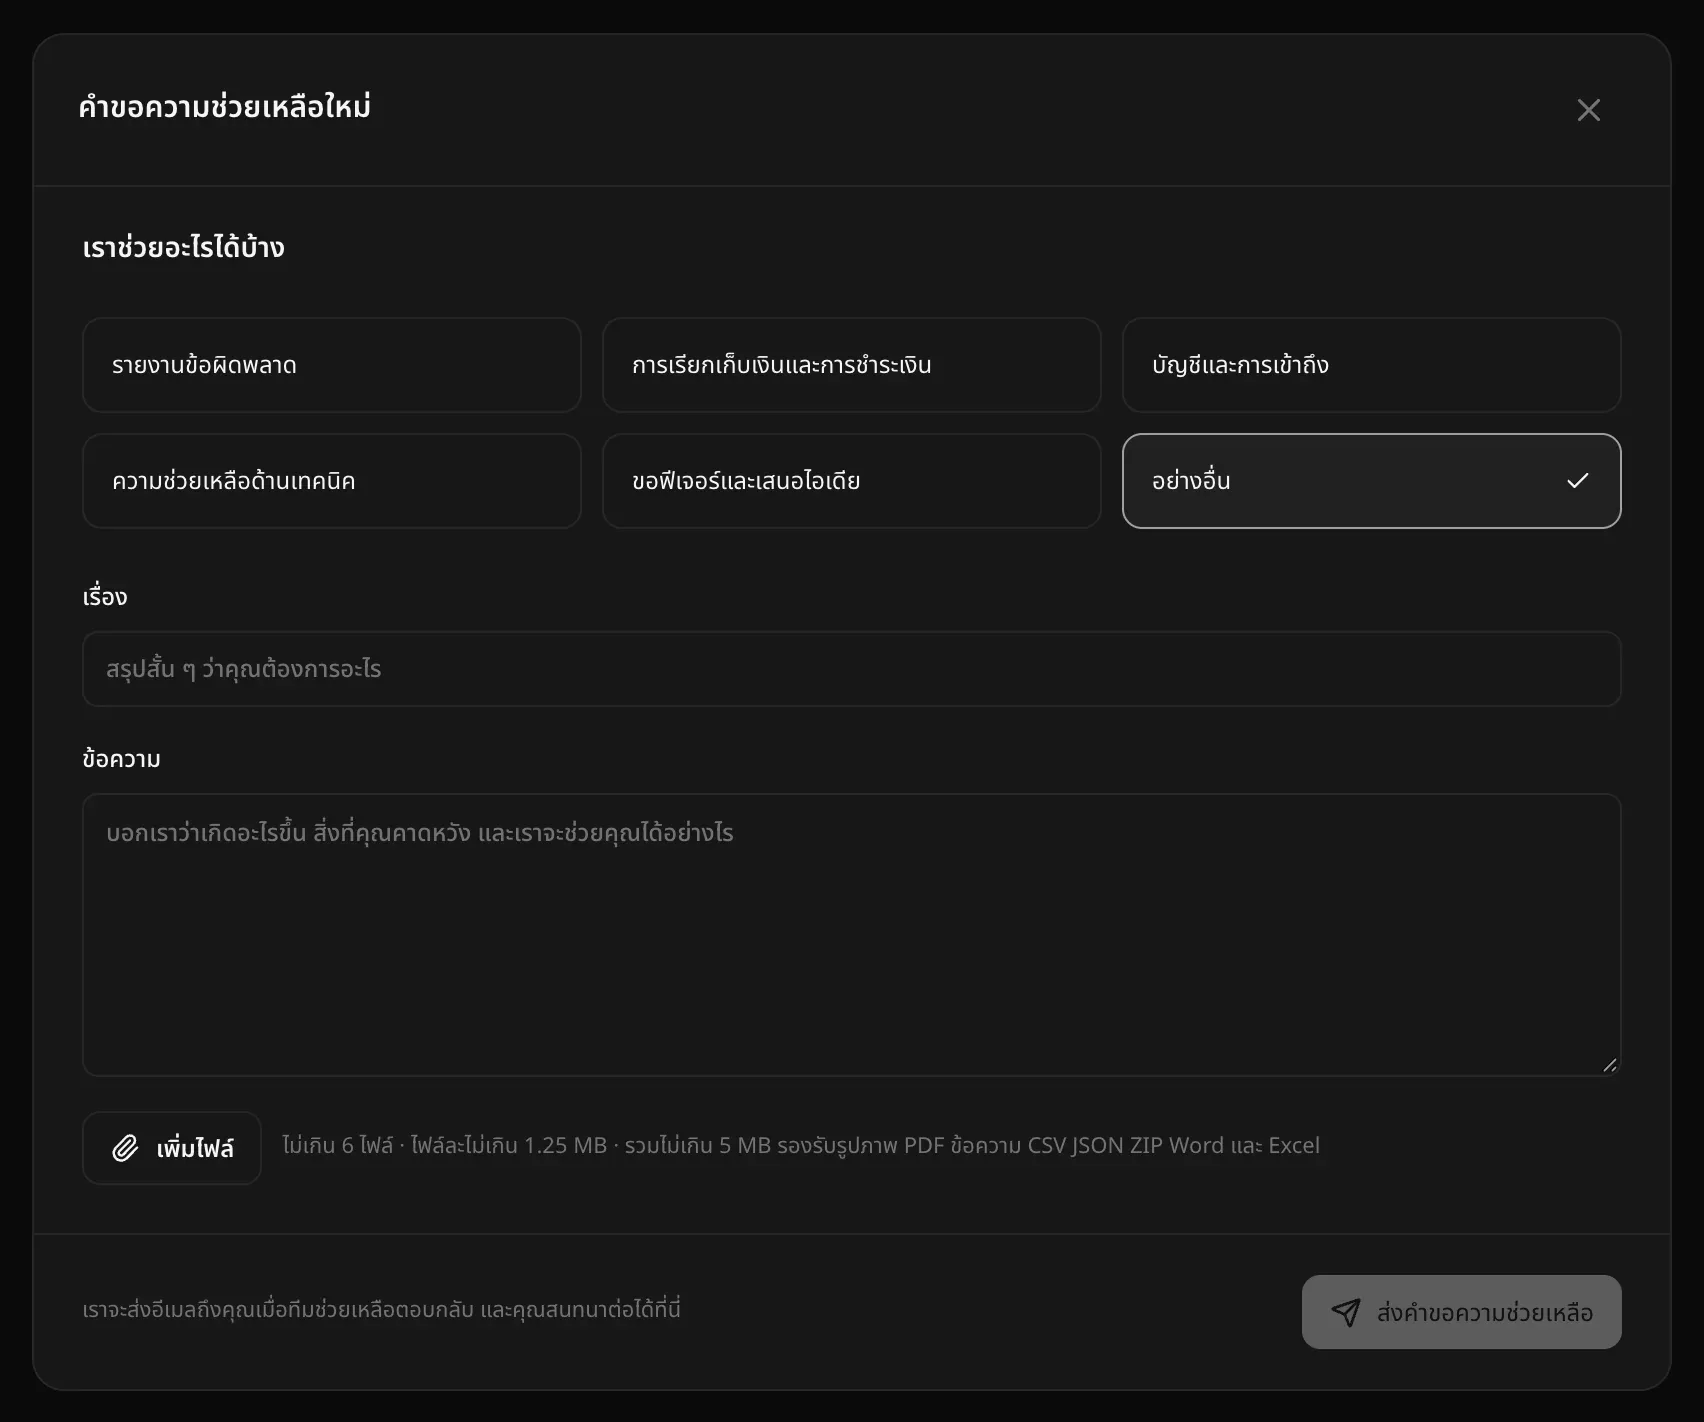1704x1422 pixels.
Task: Click the ข้อความ field label
Action: click(x=122, y=759)
